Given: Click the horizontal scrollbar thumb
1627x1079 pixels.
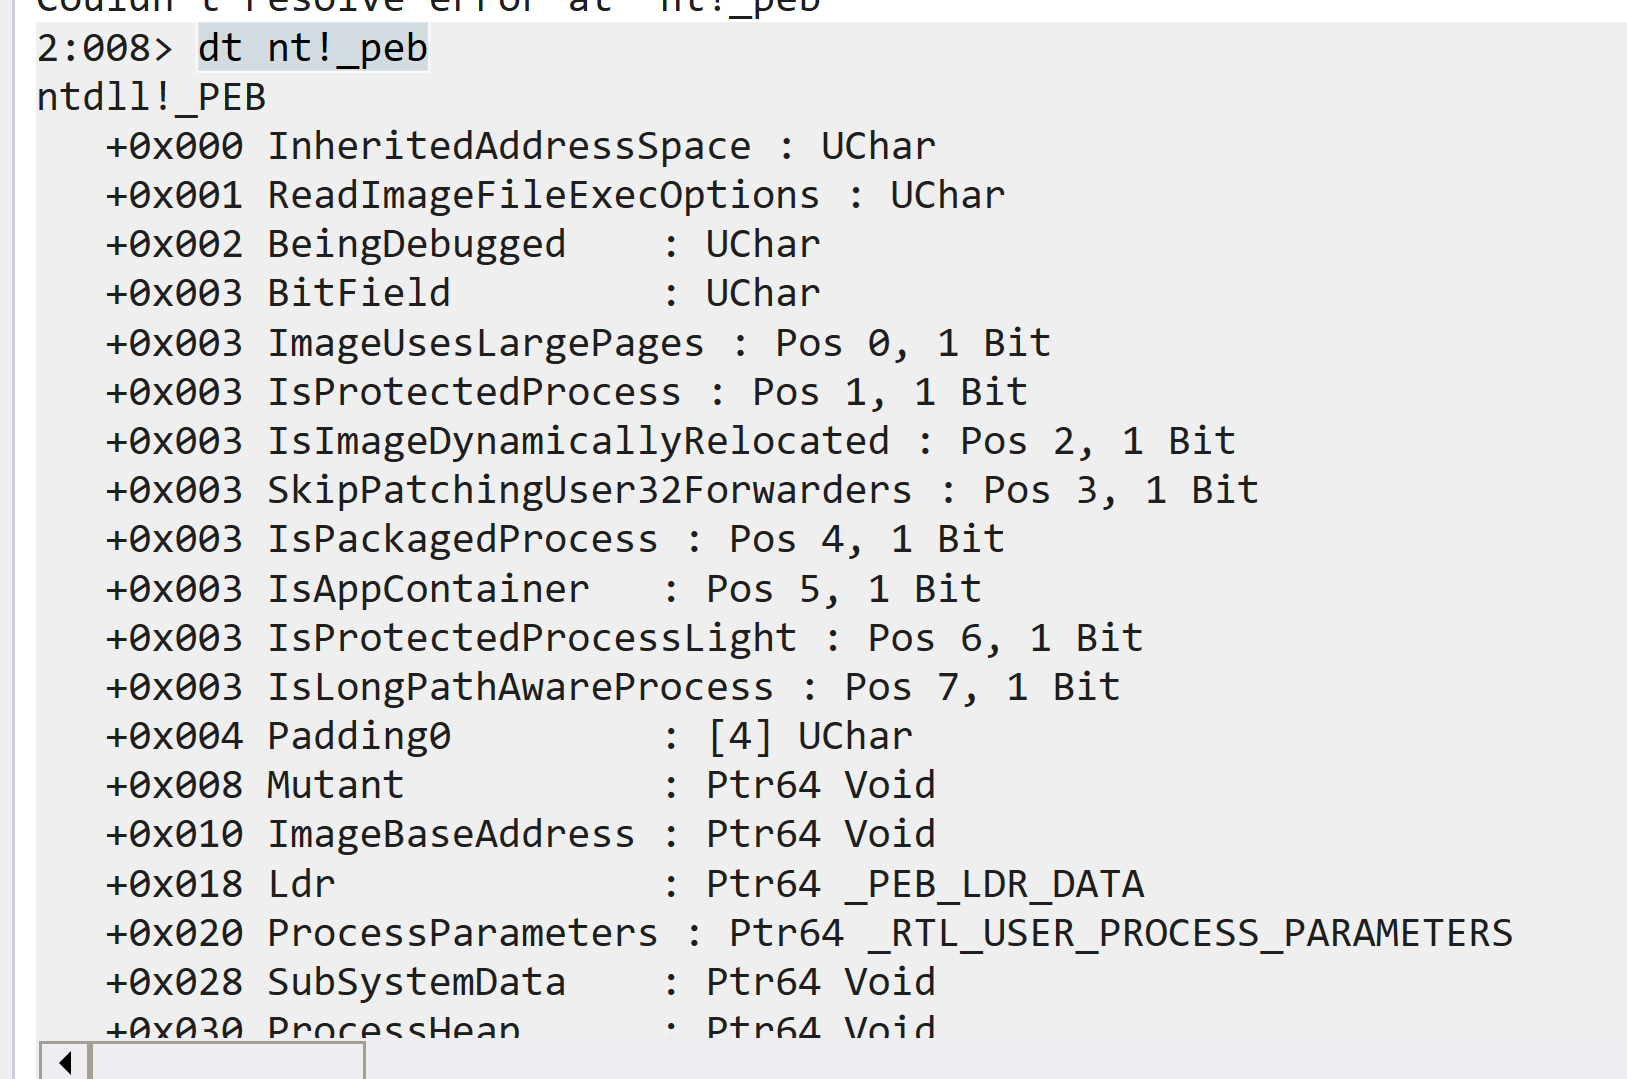Looking at the screenshot, I should 228,1061.
